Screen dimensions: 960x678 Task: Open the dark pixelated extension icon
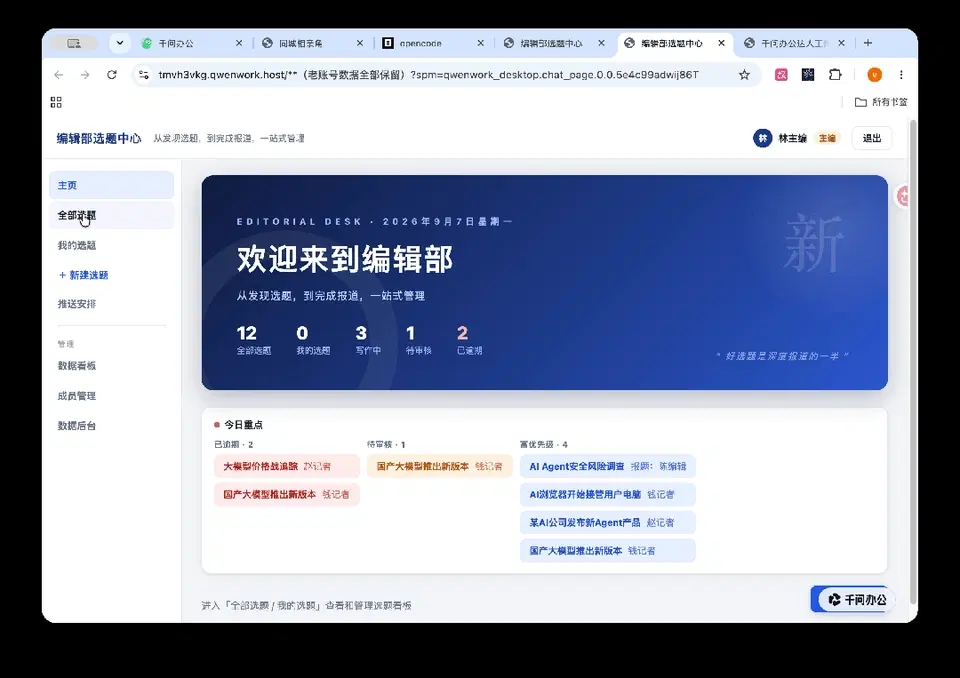[808, 75]
